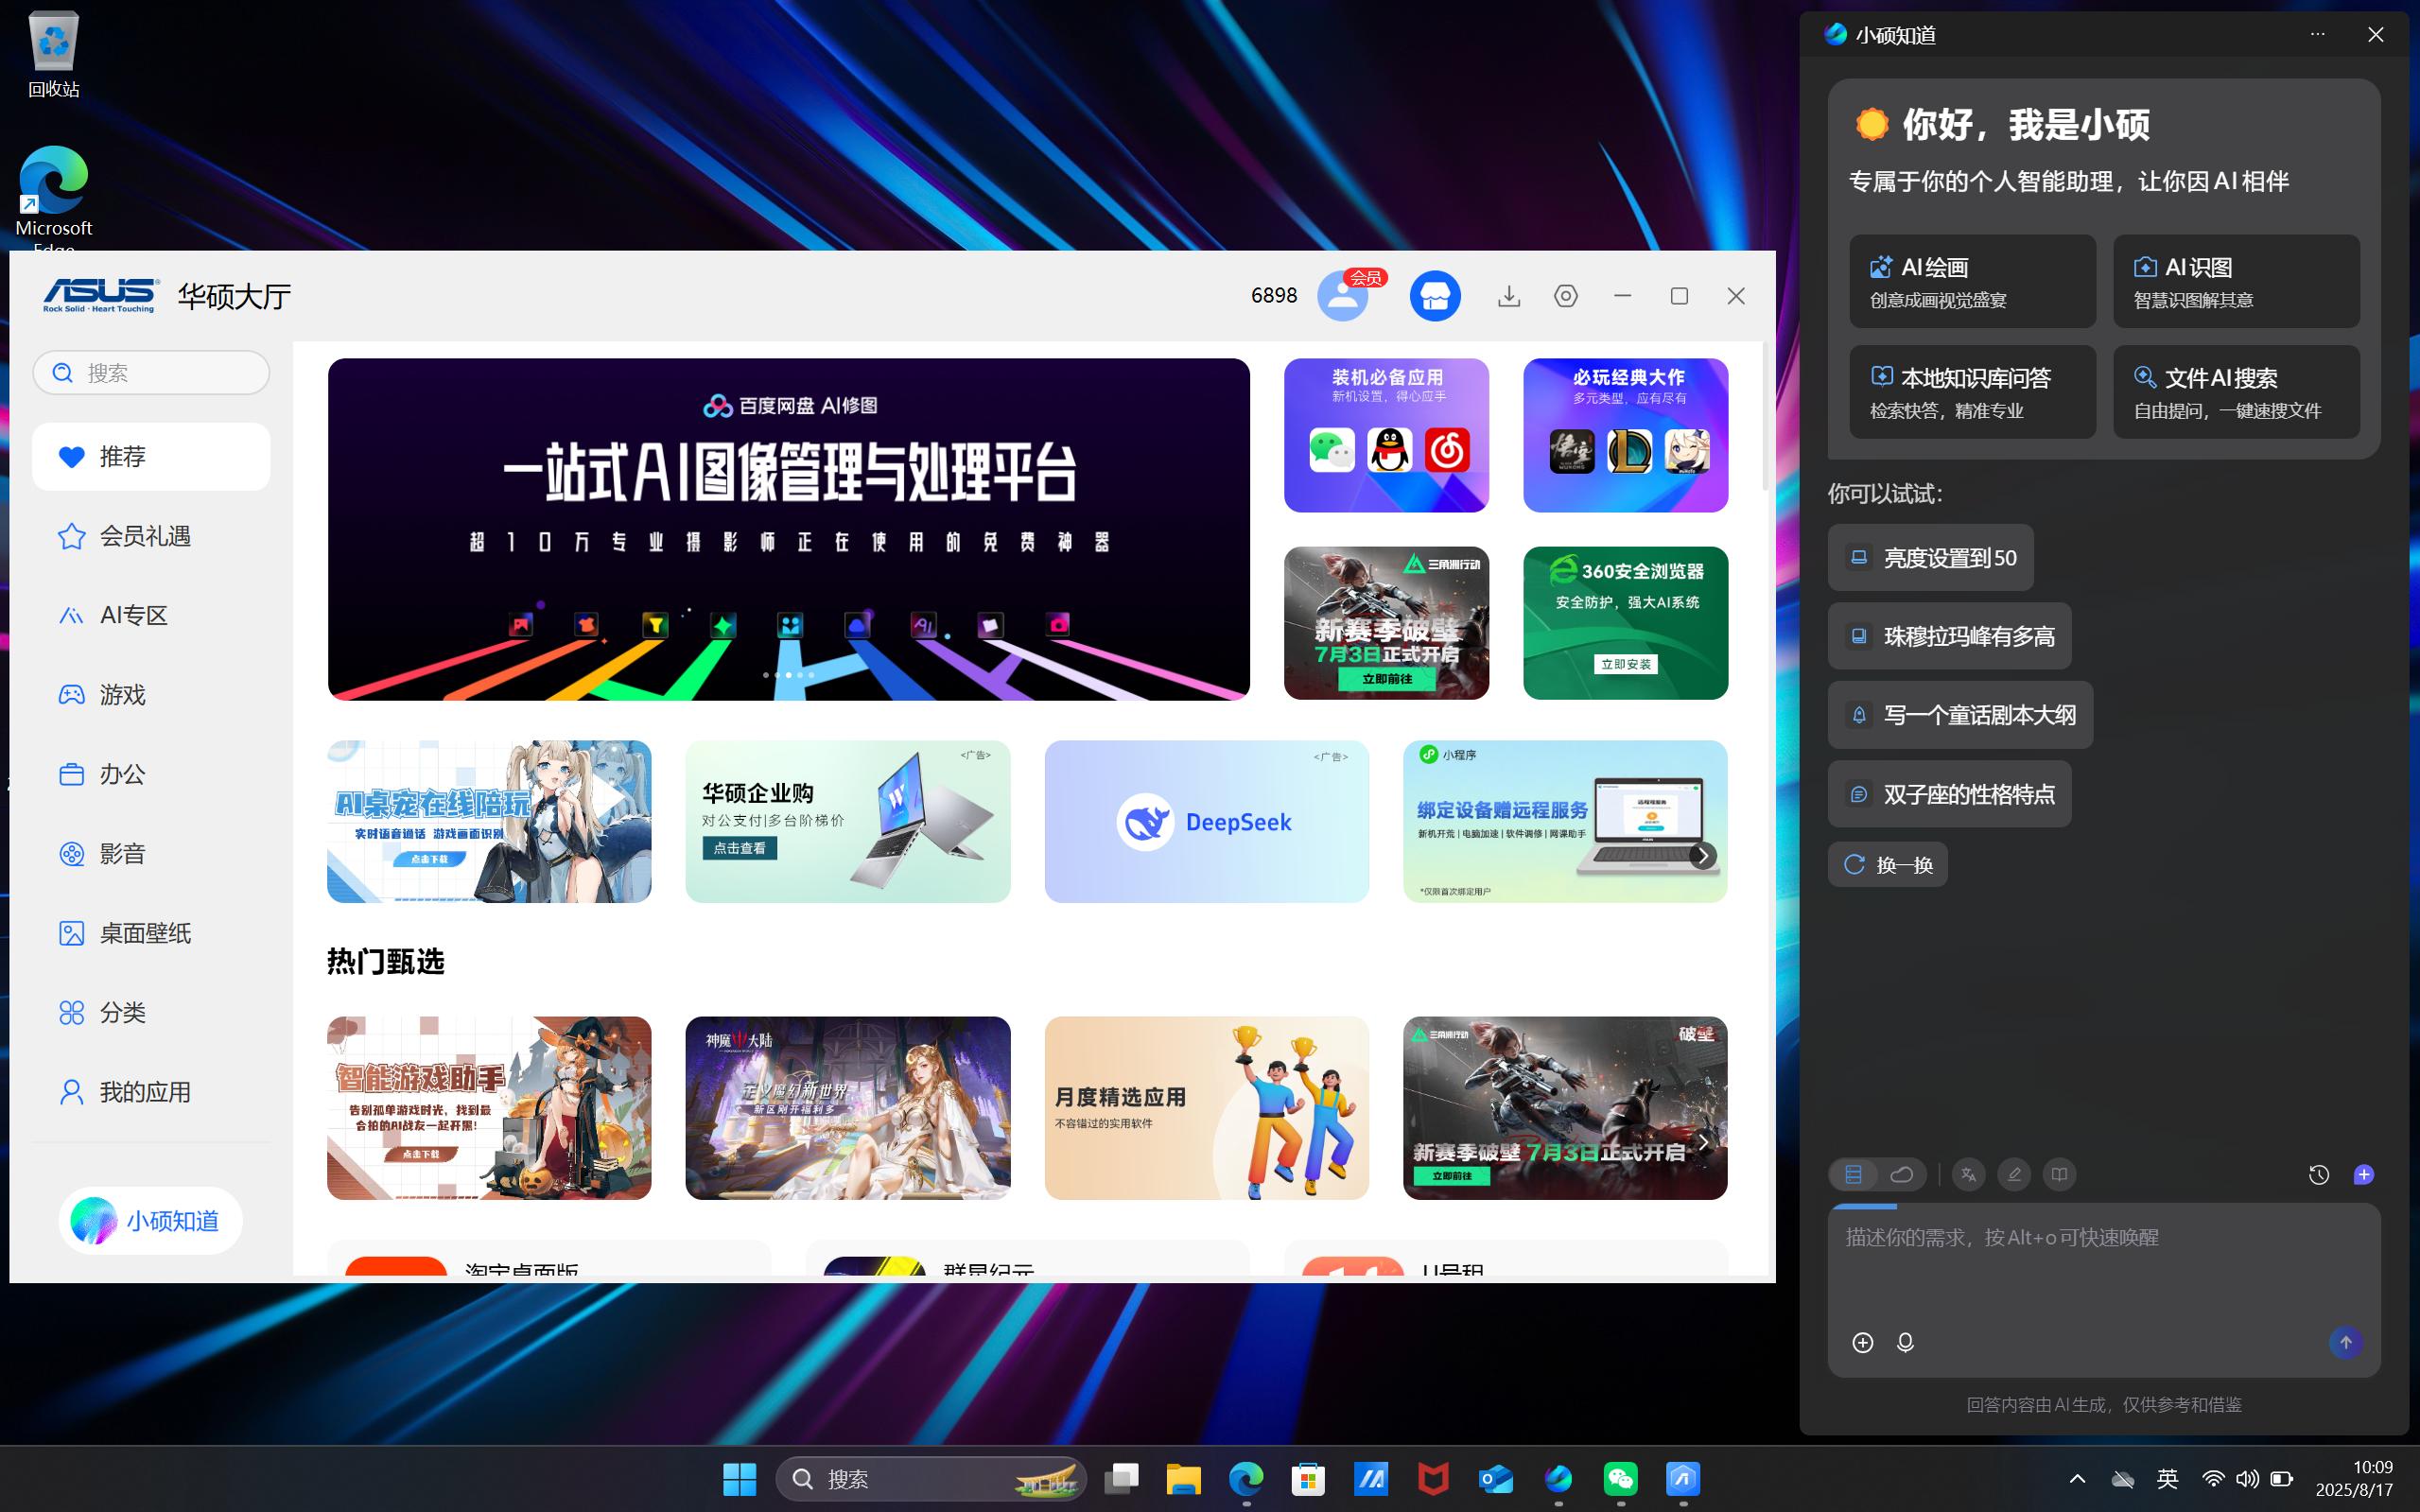Click the Windows Start button on taskbar
Screen dimensions: 2420x1512
[x=740, y=1478]
